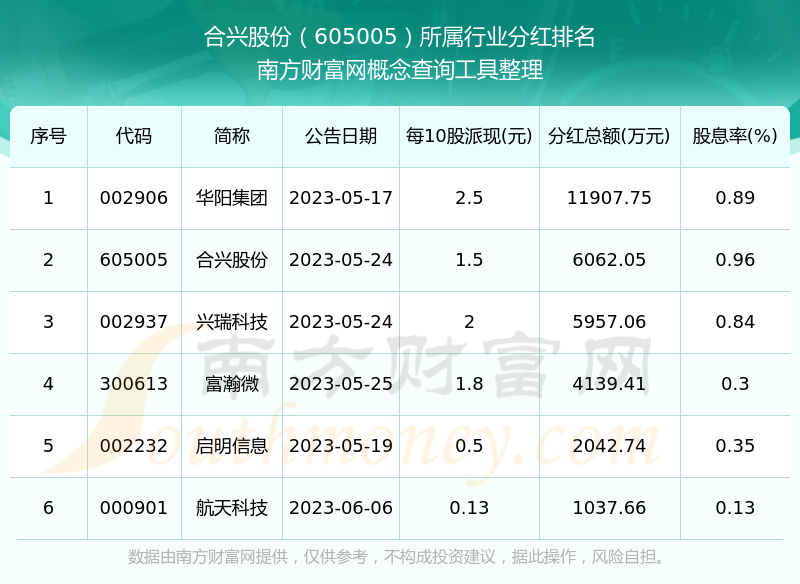Click the yield value 0.35
The height and width of the screenshot is (584, 800).
735,446
